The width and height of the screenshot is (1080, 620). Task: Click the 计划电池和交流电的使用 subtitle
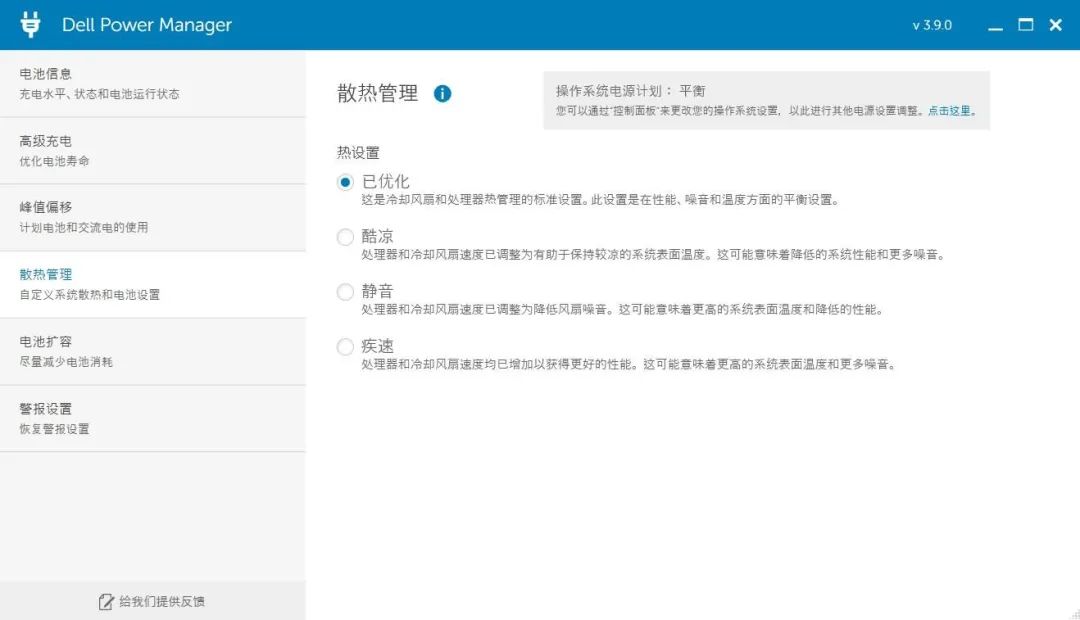tap(83, 227)
